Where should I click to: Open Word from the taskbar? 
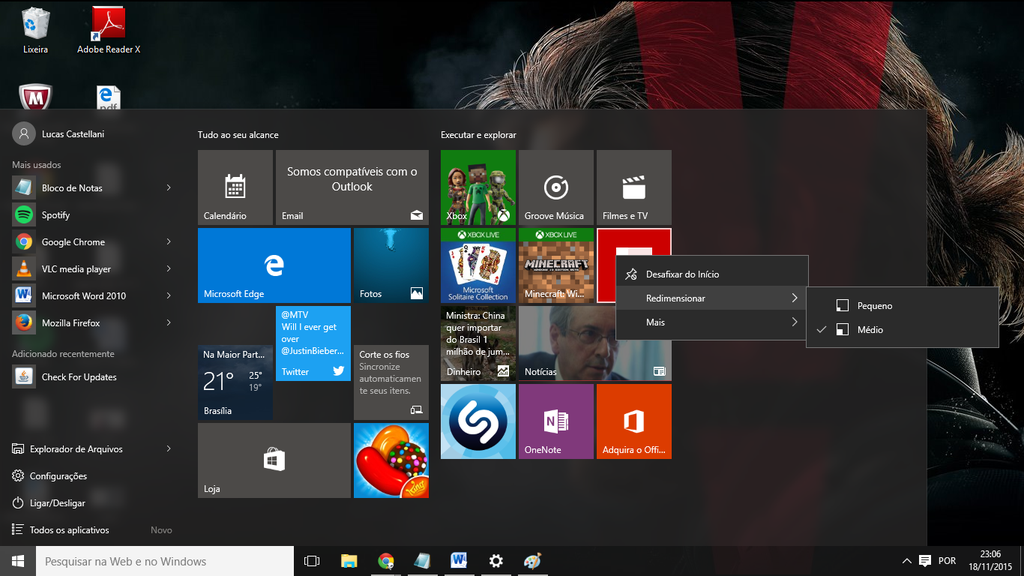[458, 561]
